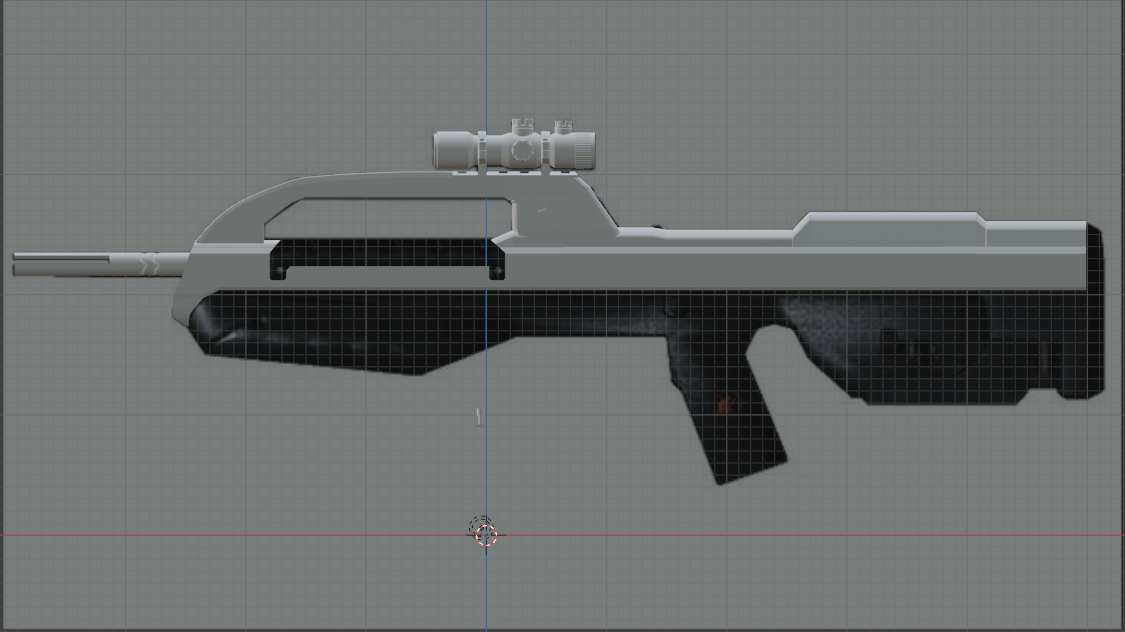Screen dimensions: 1125x632
Task: Click the 3D cursor at the origin
Action: (486, 535)
